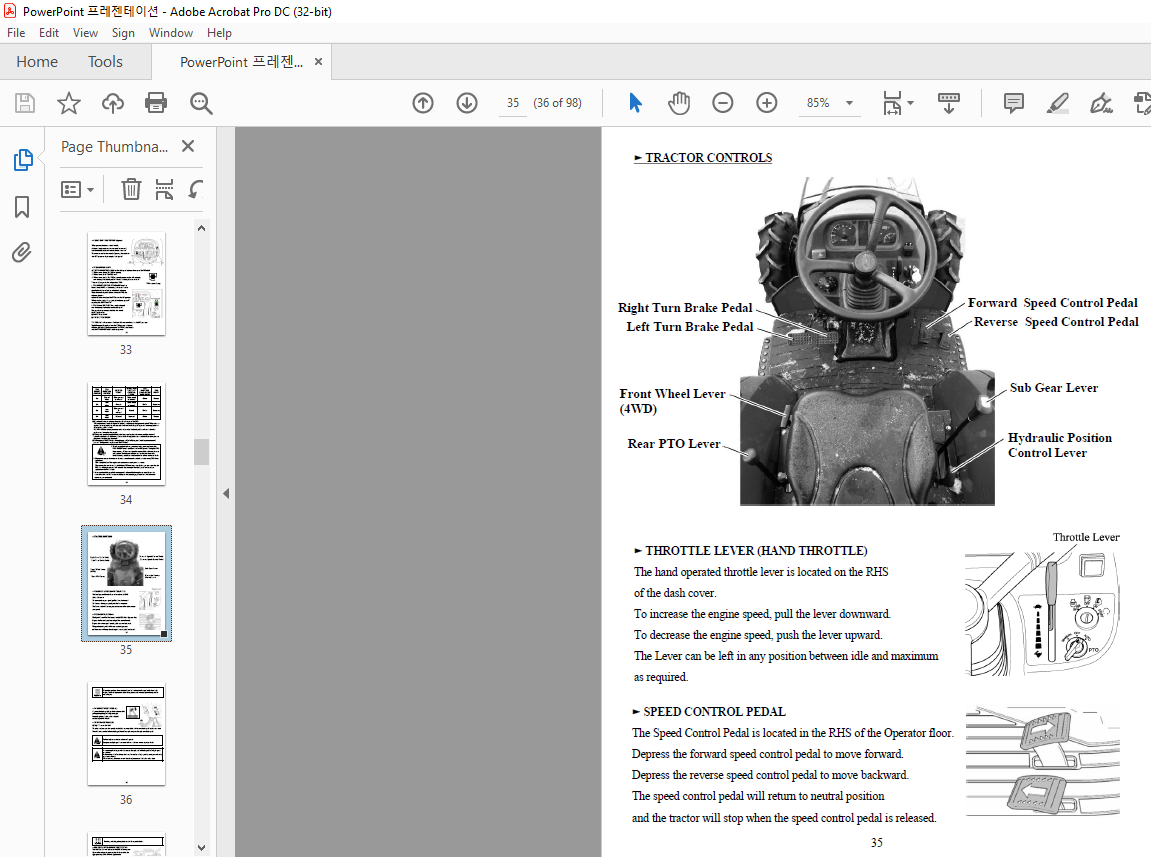The height and width of the screenshot is (857, 1151).
Task: Open Page Thumbnails sidebar icon
Action: pyautogui.click(x=23, y=159)
